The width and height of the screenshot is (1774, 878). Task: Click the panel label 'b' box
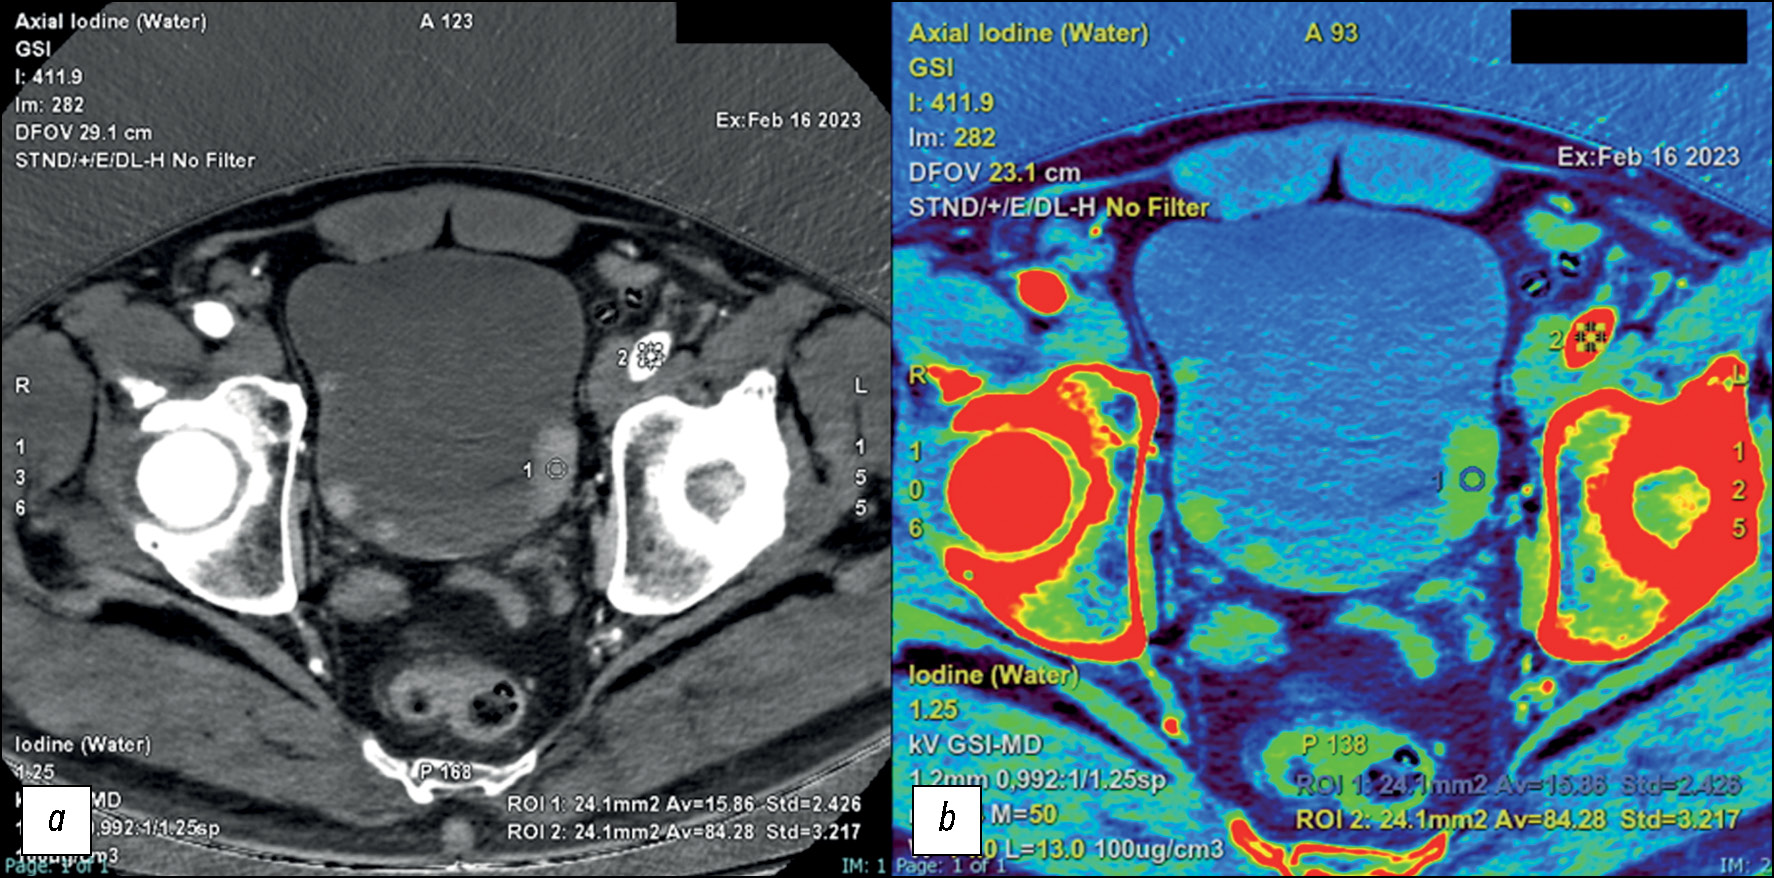coord(946,820)
